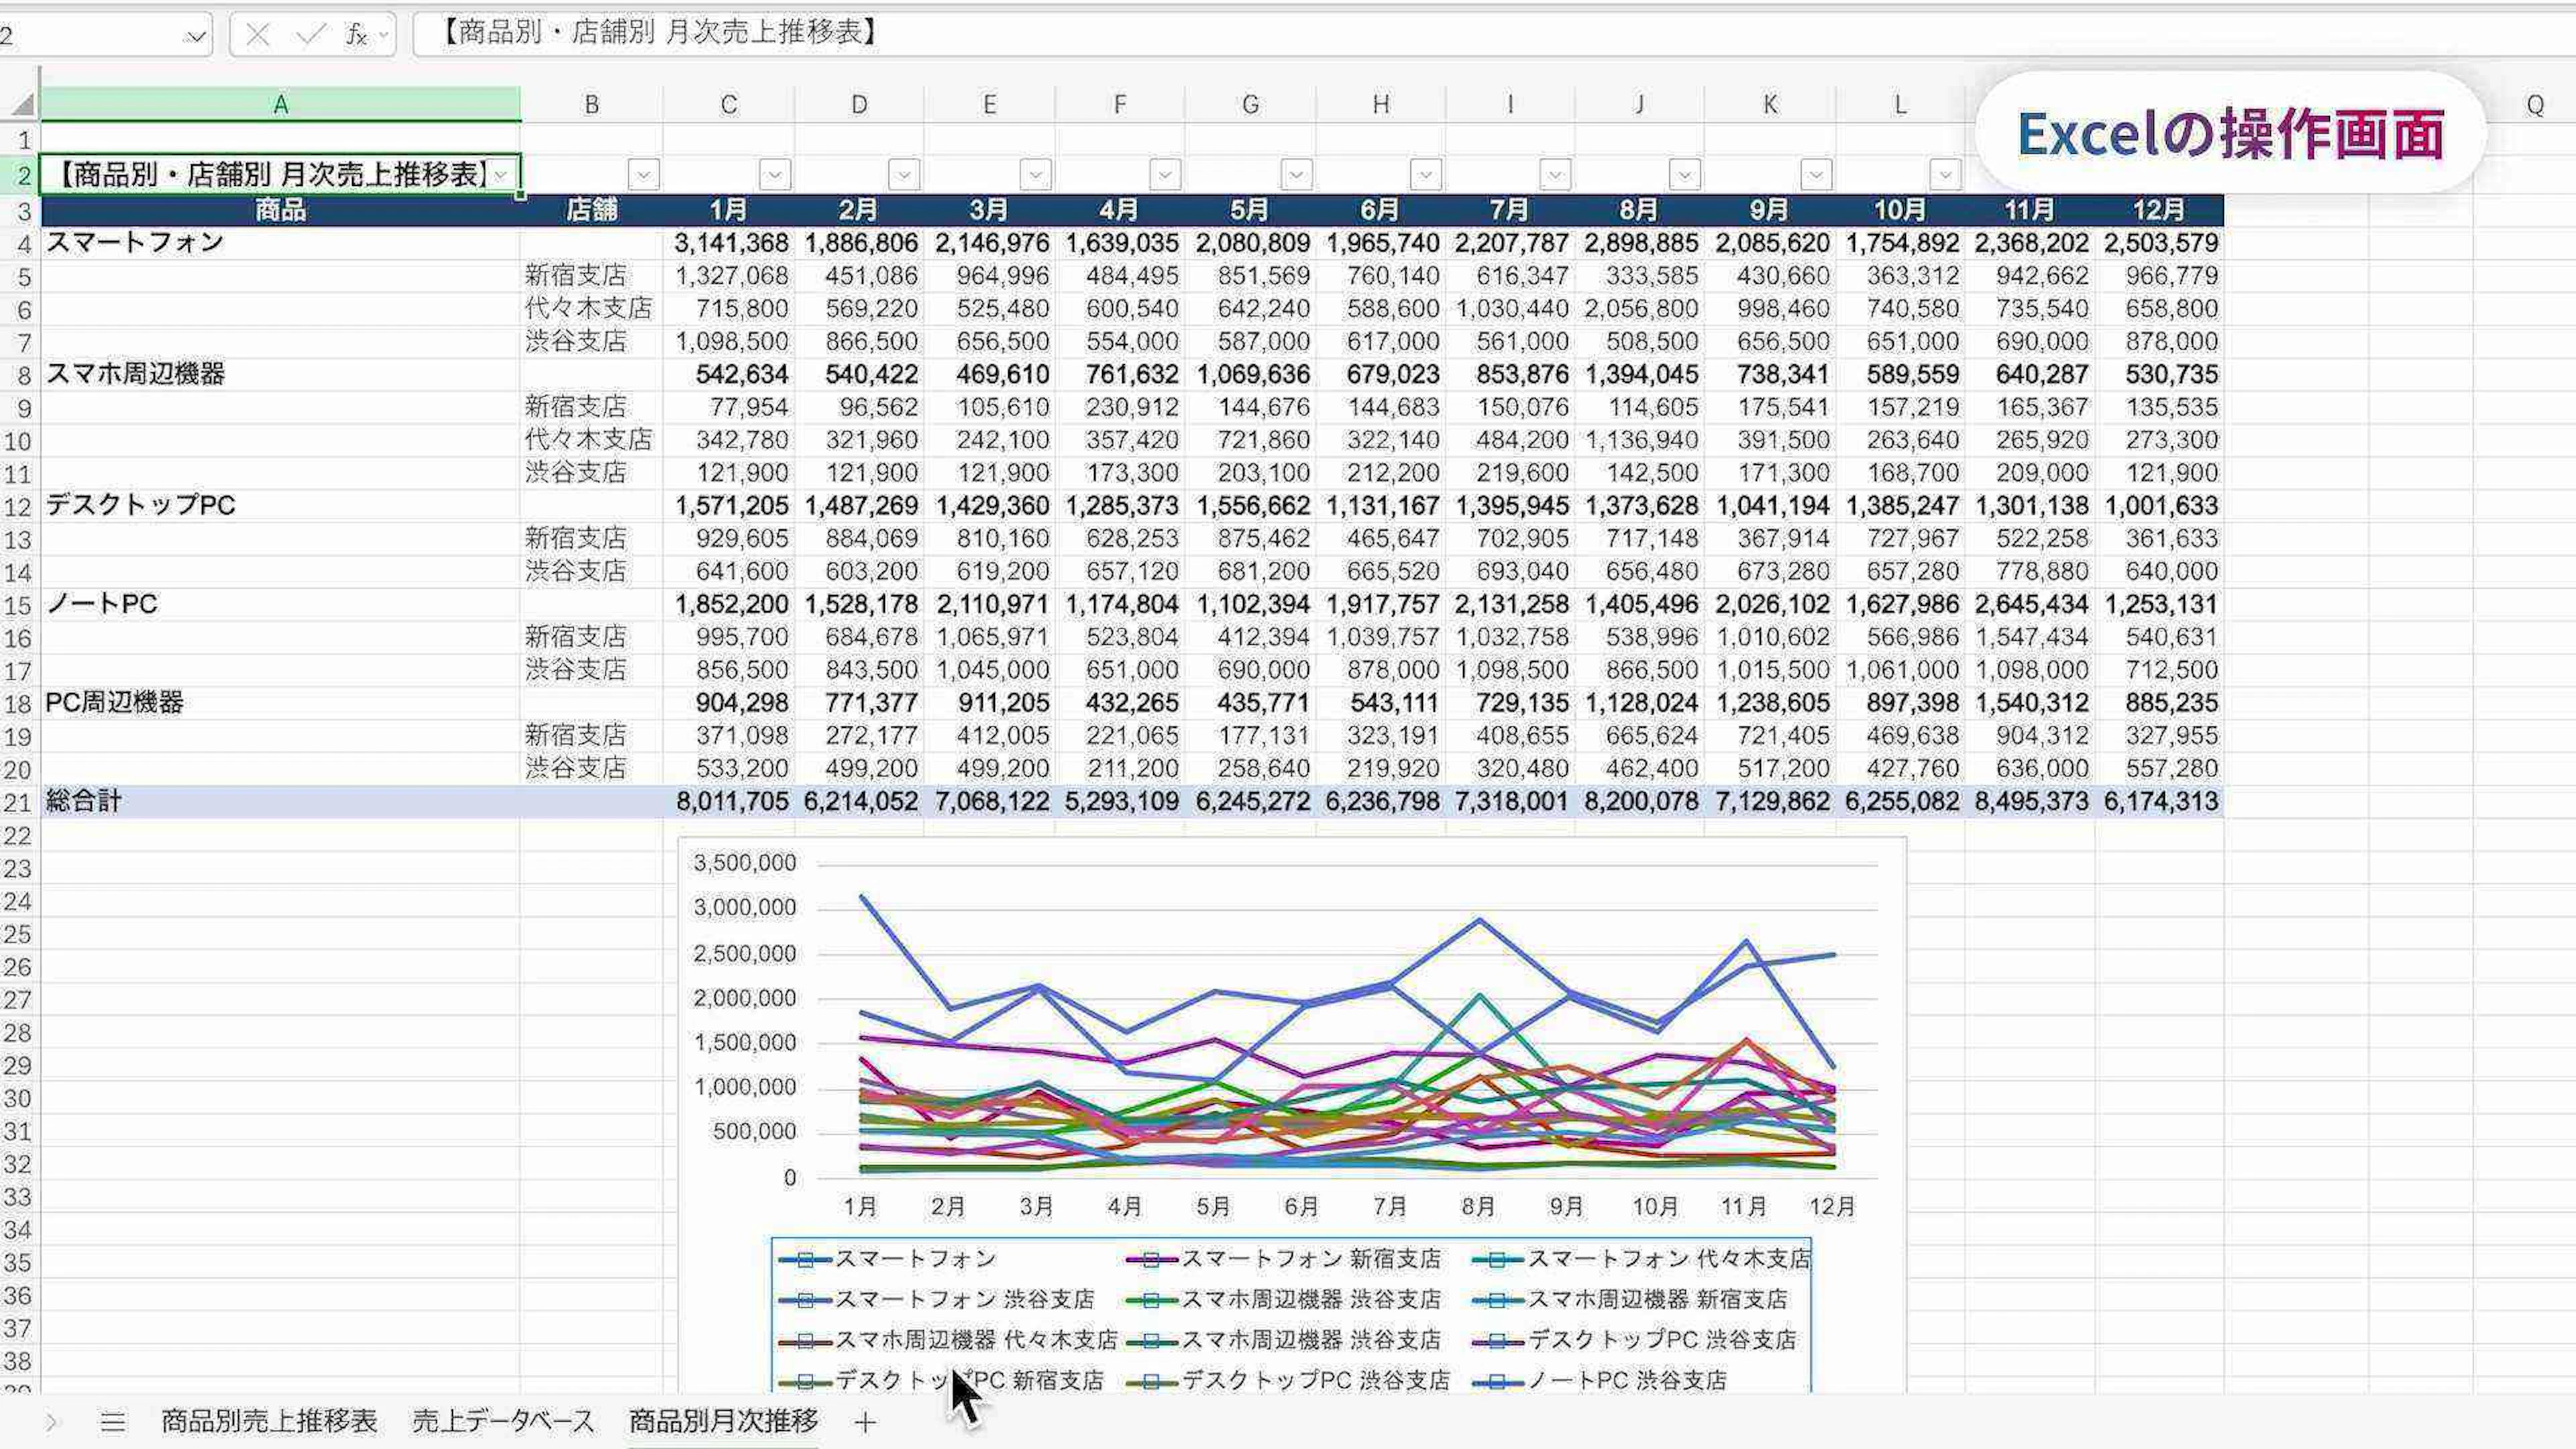Image resolution: width=2576 pixels, height=1449 pixels.
Task: Select column A header
Action: (280, 105)
